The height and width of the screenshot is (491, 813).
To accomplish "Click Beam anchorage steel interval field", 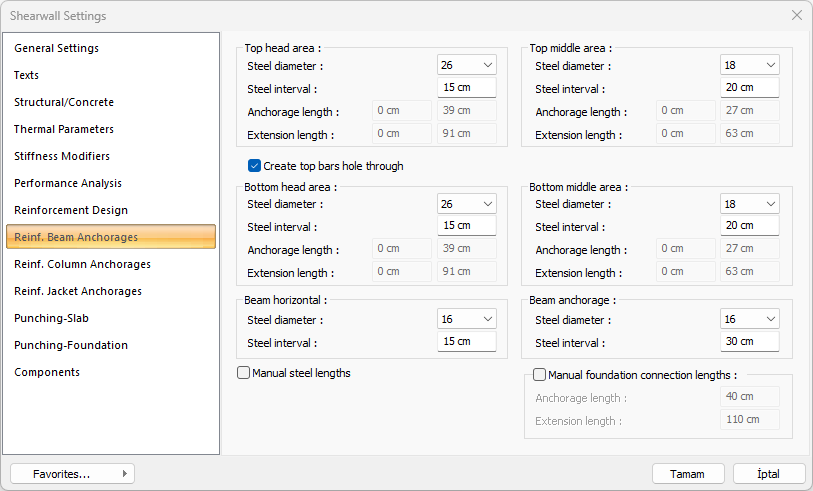I will click(750, 342).
